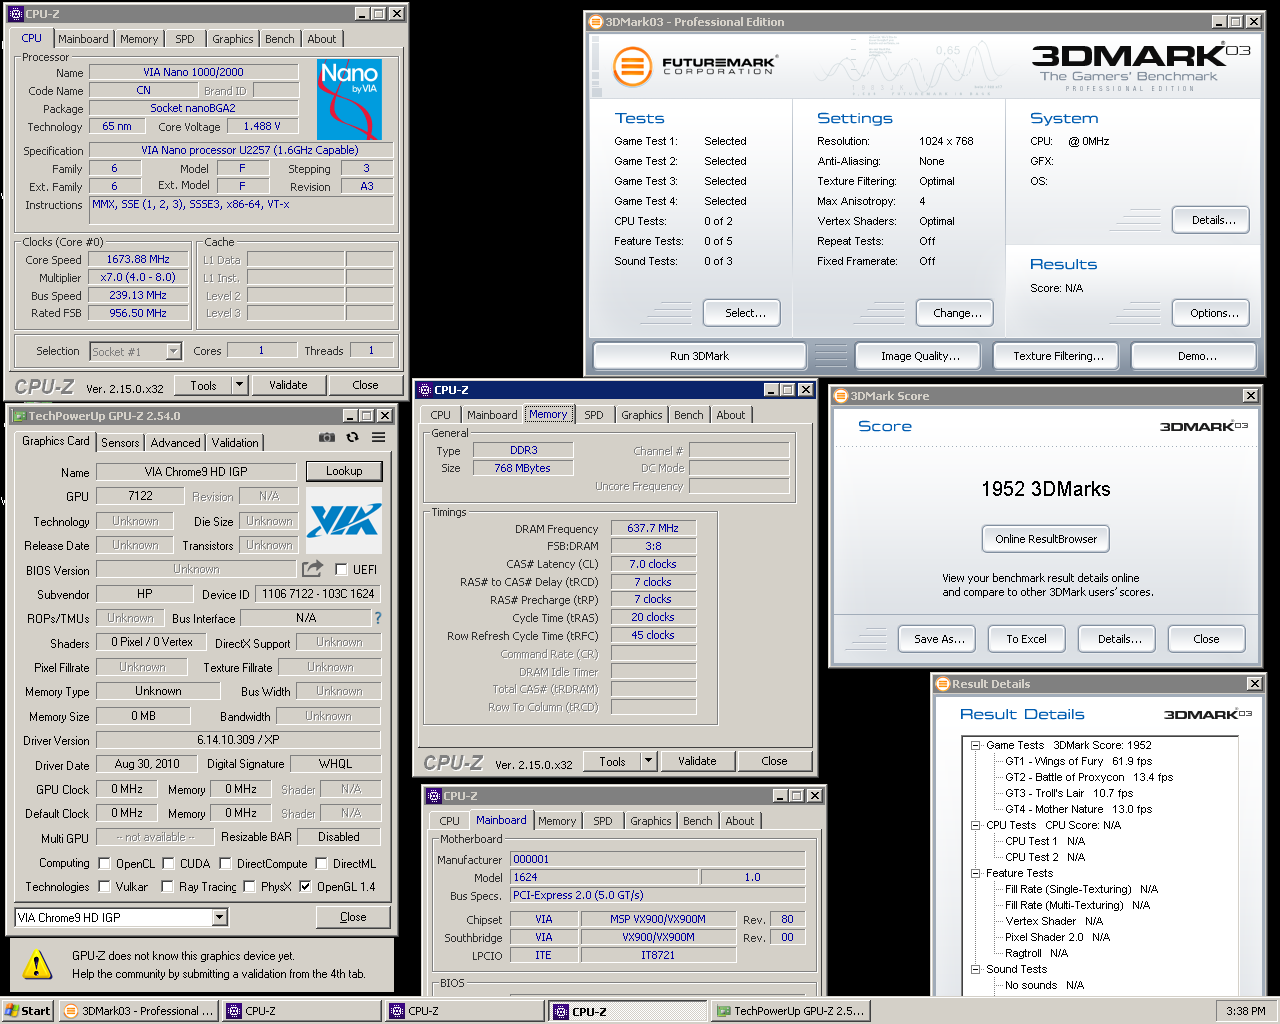Viewport: 1280px width, 1024px height.
Task: Click the taskbar clock showing 3:38 PM
Action: click(1245, 1011)
